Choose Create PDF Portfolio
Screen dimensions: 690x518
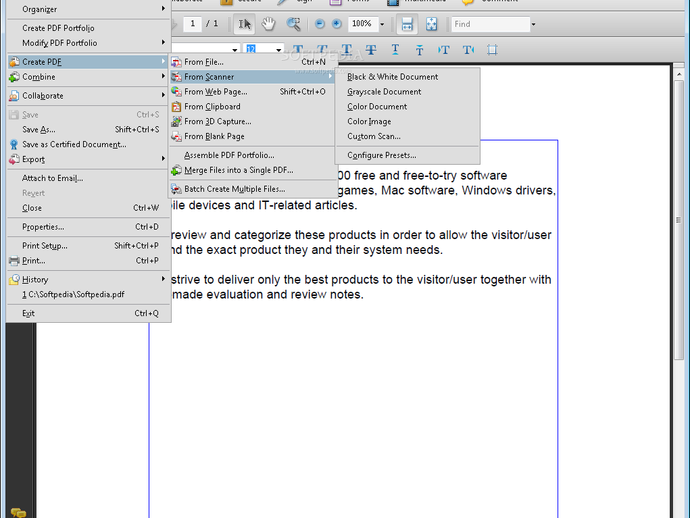(x=88, y=28)
